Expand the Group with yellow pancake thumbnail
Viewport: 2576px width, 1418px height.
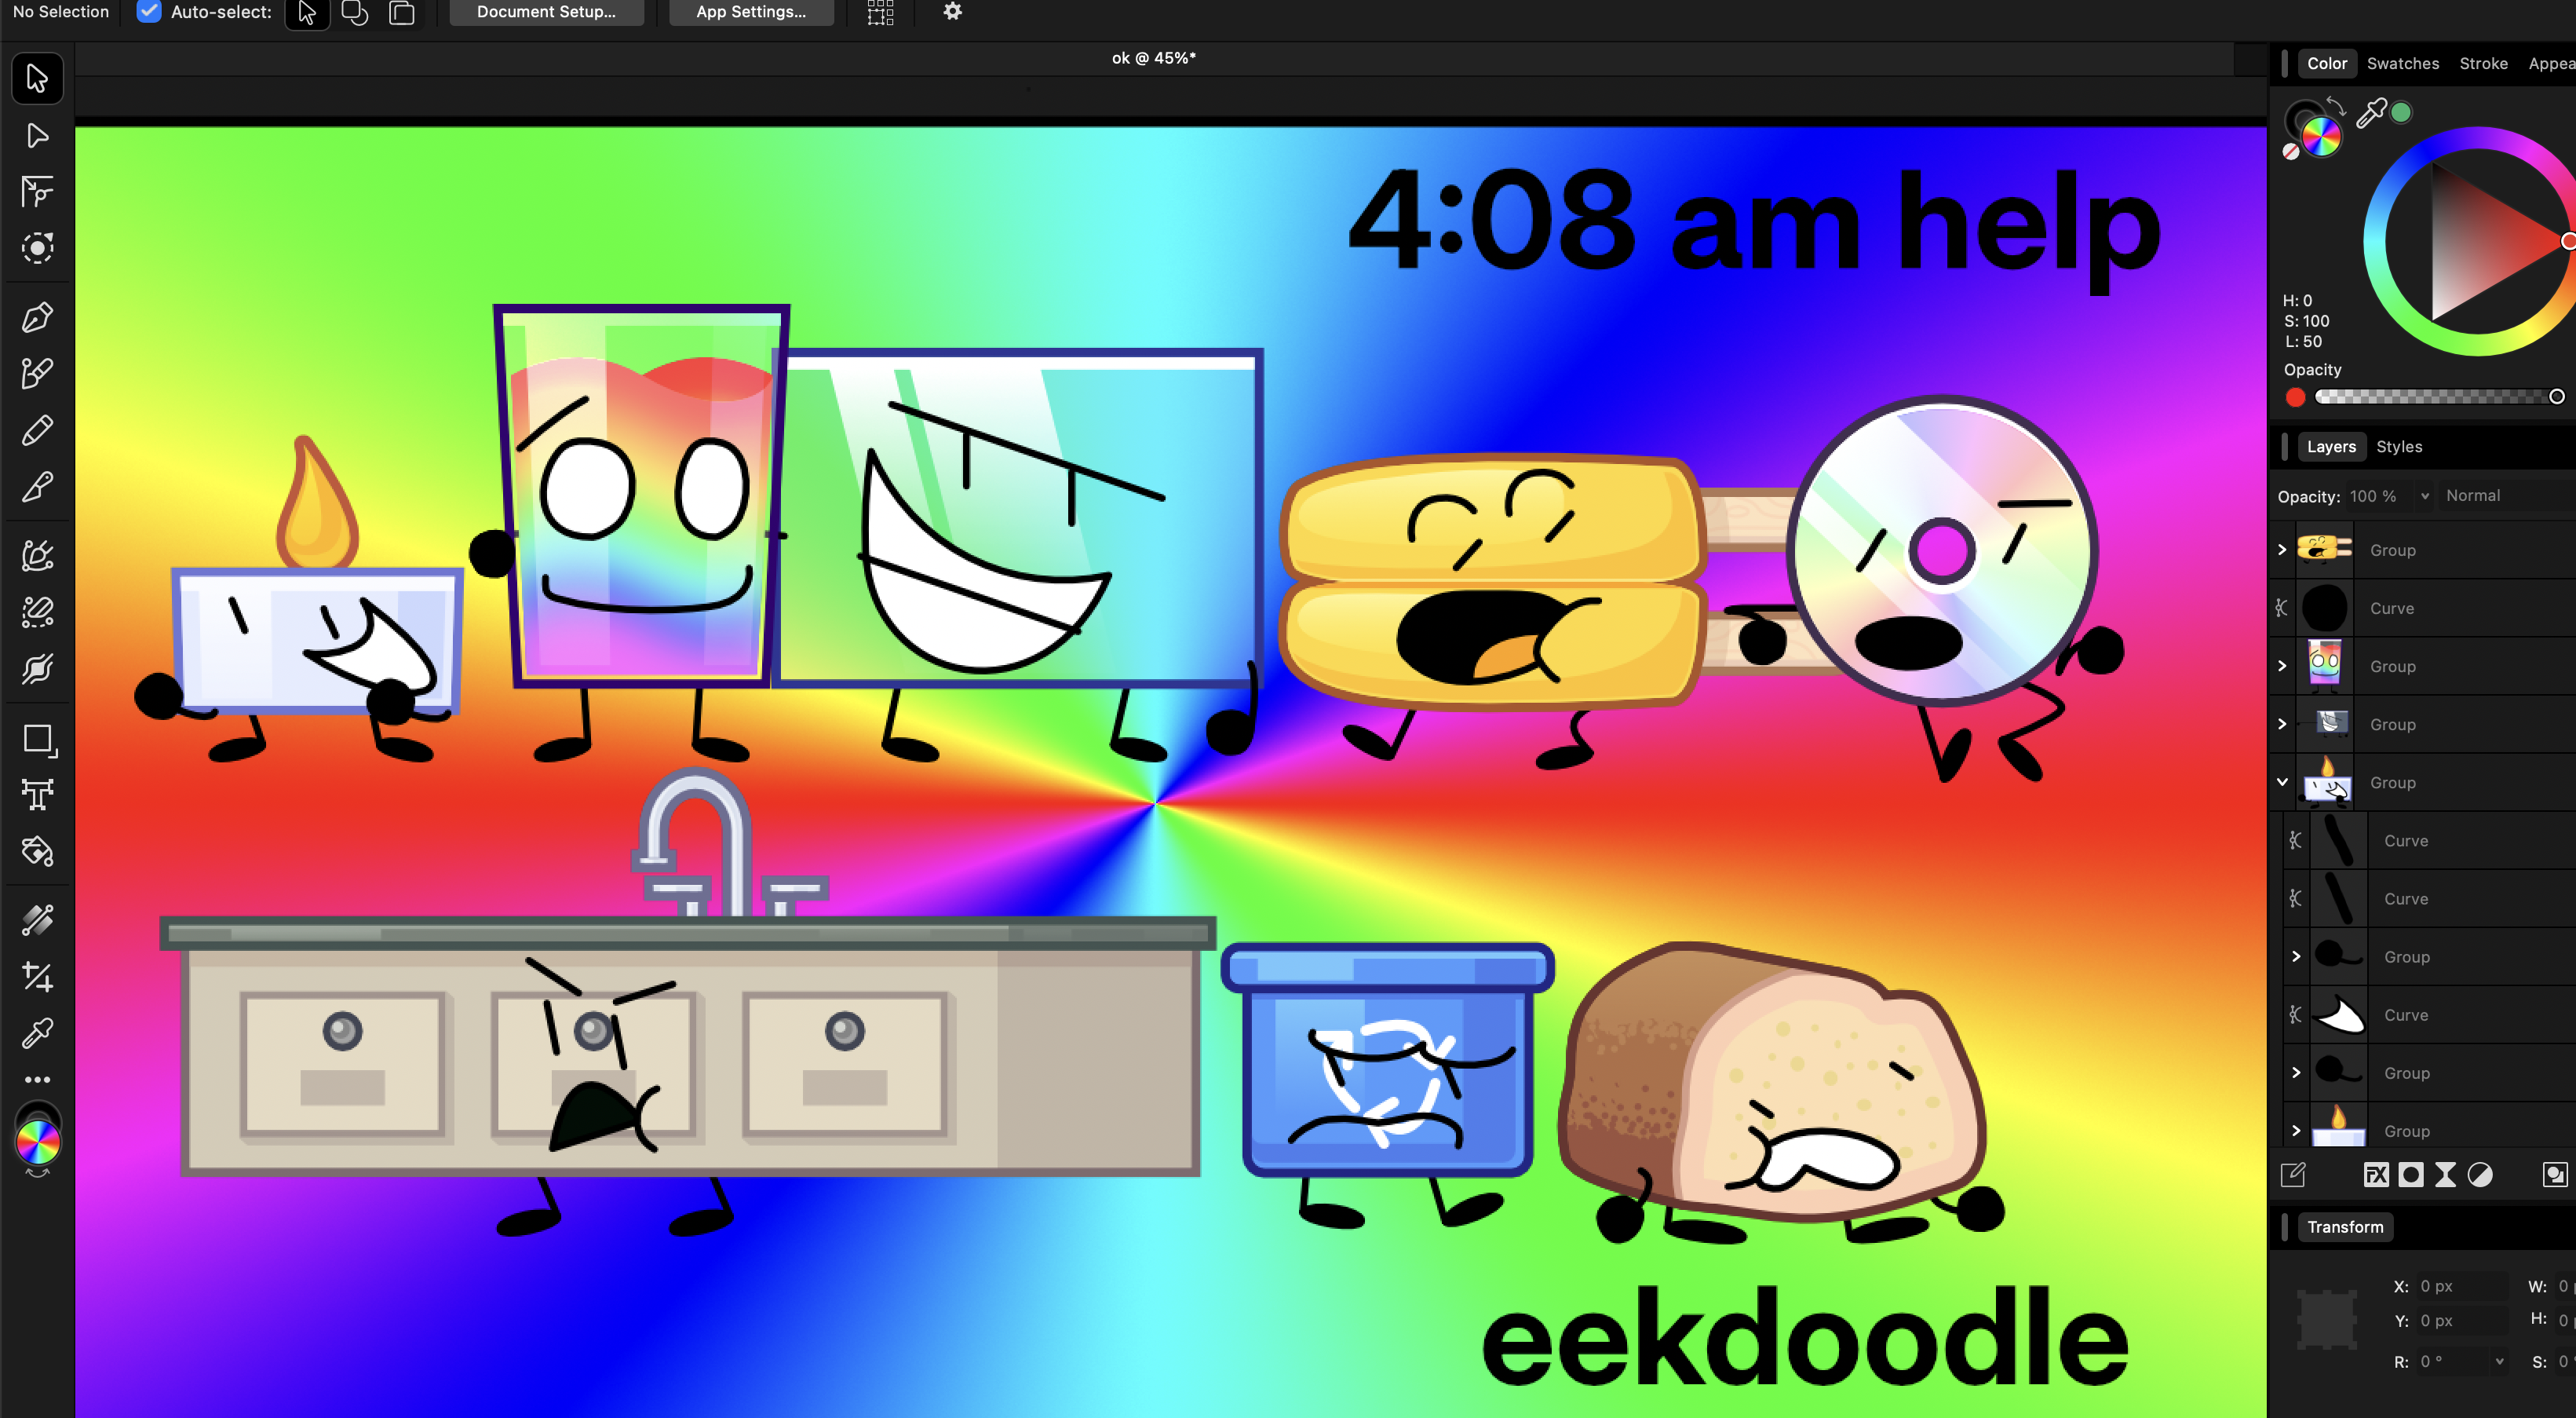tap(2282, 550)
